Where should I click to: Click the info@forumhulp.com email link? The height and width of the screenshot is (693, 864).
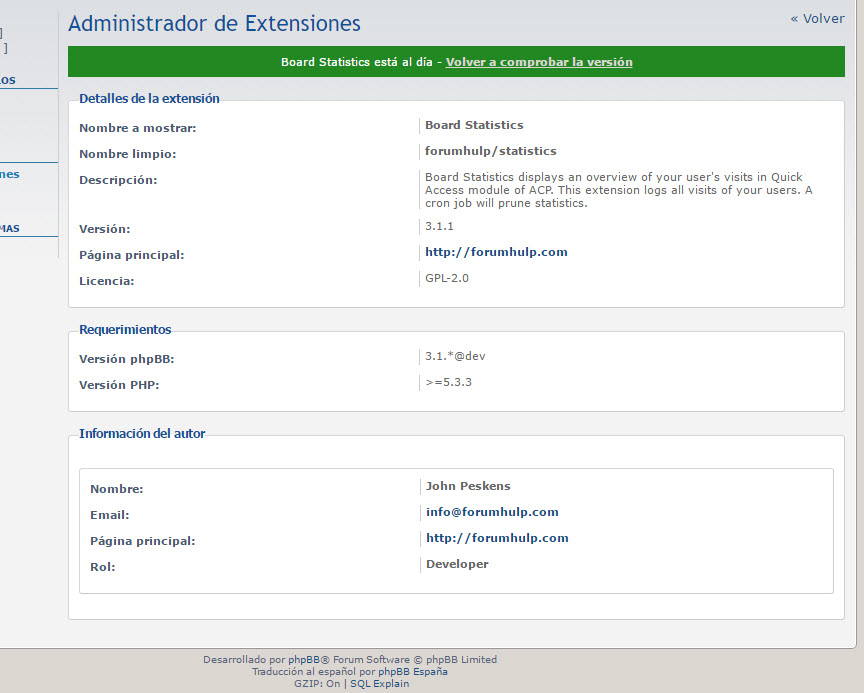tap(492, 512)
